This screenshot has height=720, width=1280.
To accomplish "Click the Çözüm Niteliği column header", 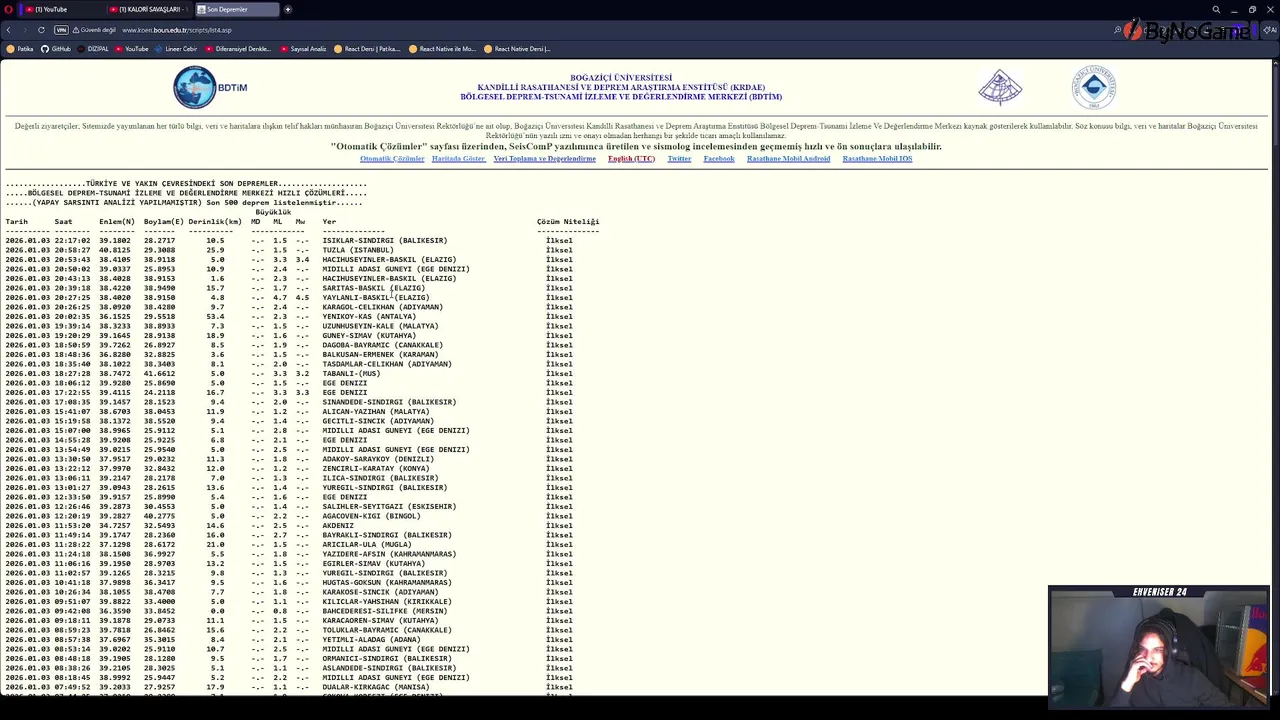I will [x=568, y=222].
